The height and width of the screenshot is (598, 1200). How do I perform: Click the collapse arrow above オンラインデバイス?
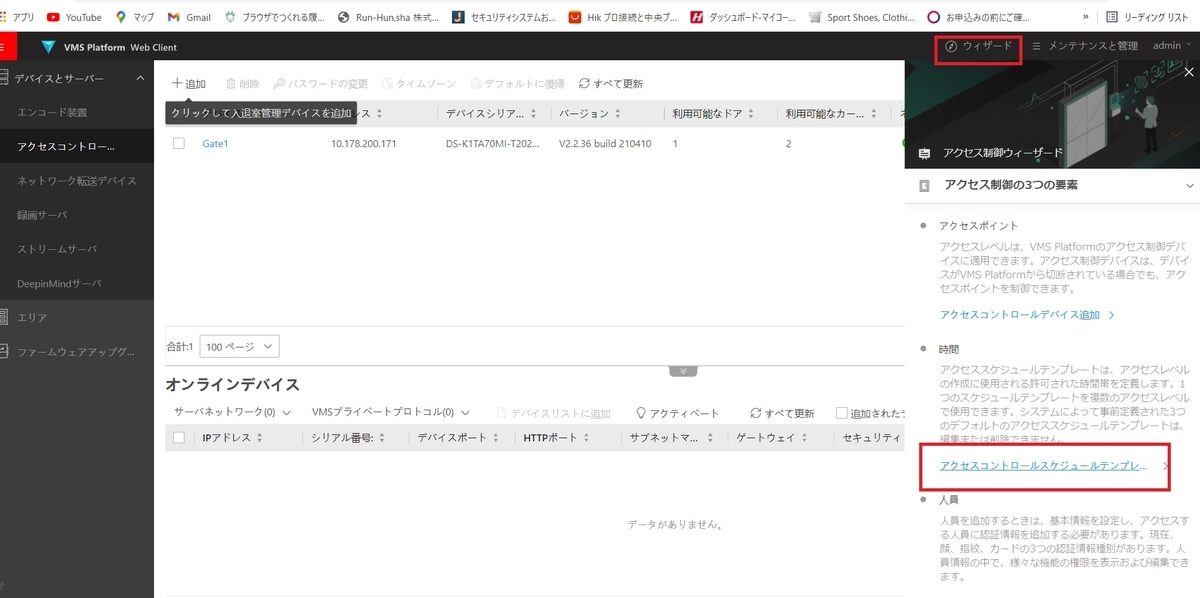tap(683, 369)
